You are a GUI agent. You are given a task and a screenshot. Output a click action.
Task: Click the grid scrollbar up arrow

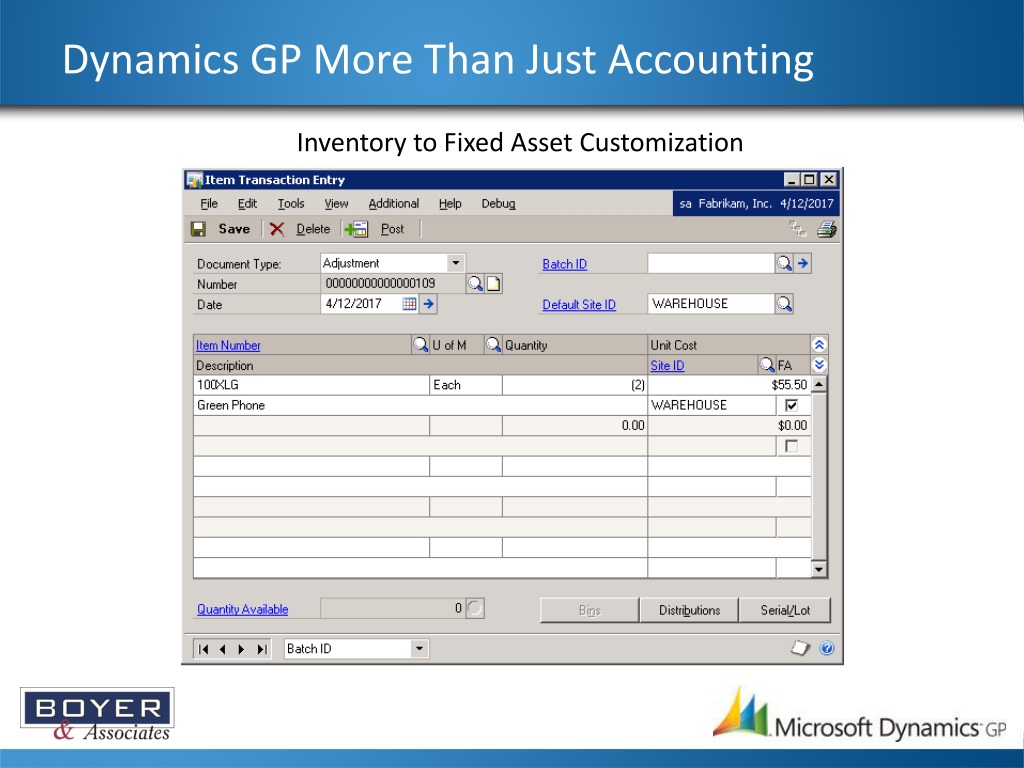click(x=819, y=384)
